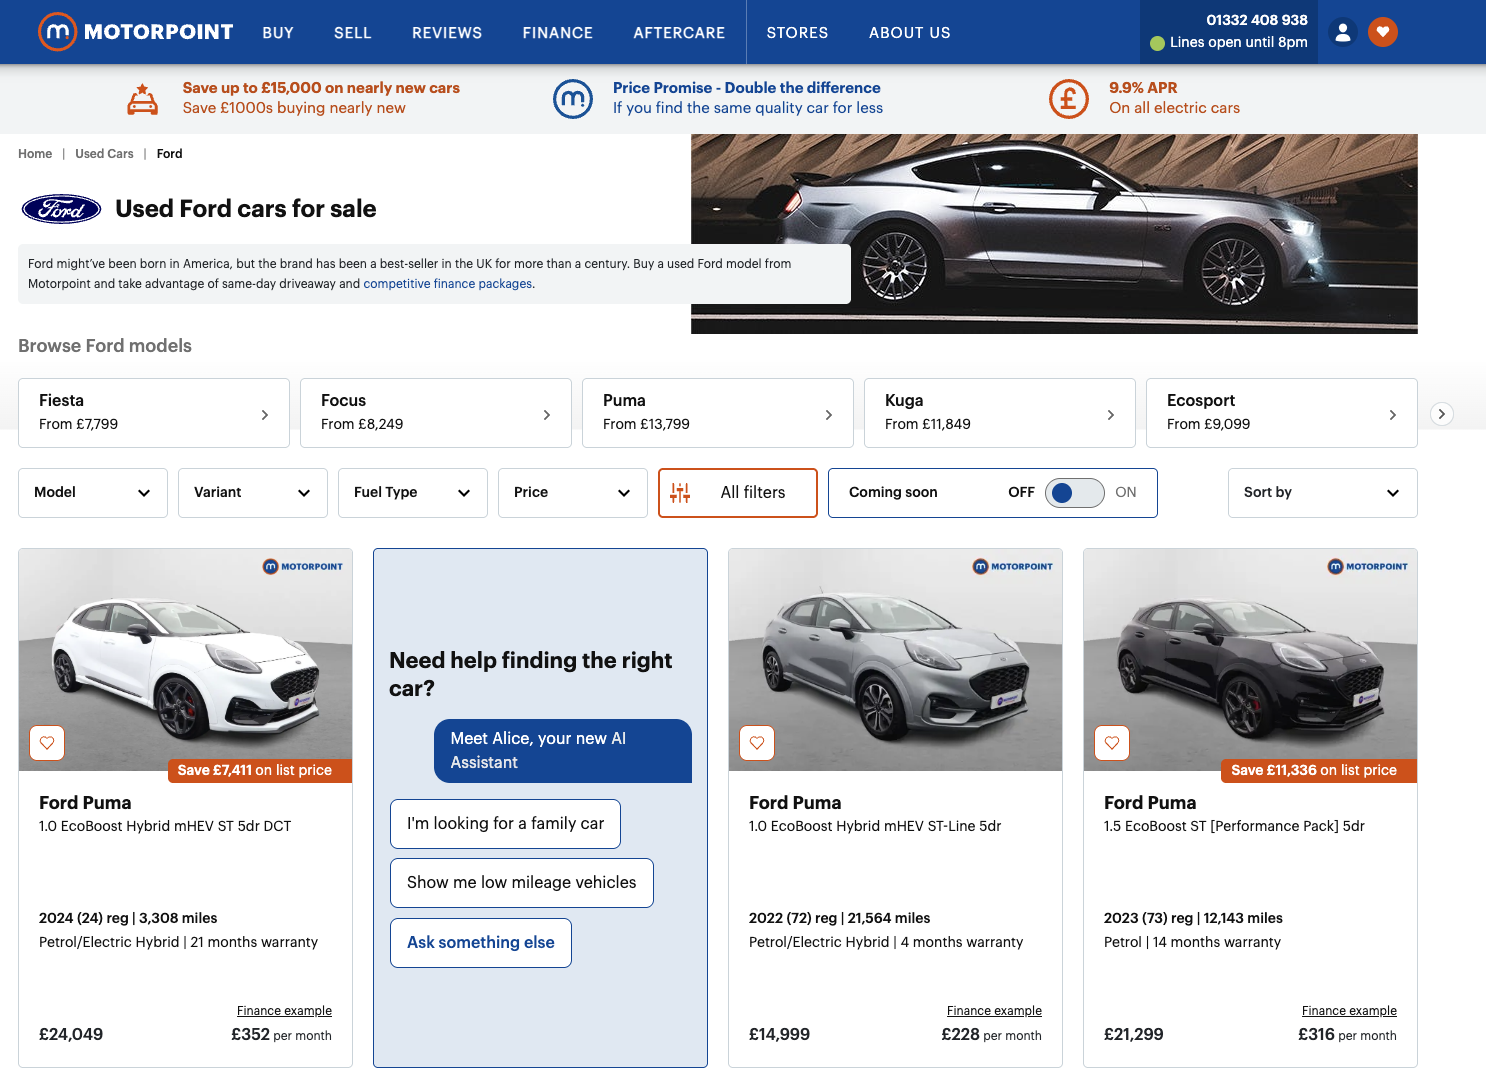The image size is (1486, 1081).
Task: Open Finance example for £21,299 Puma
Action: 1349,1011
